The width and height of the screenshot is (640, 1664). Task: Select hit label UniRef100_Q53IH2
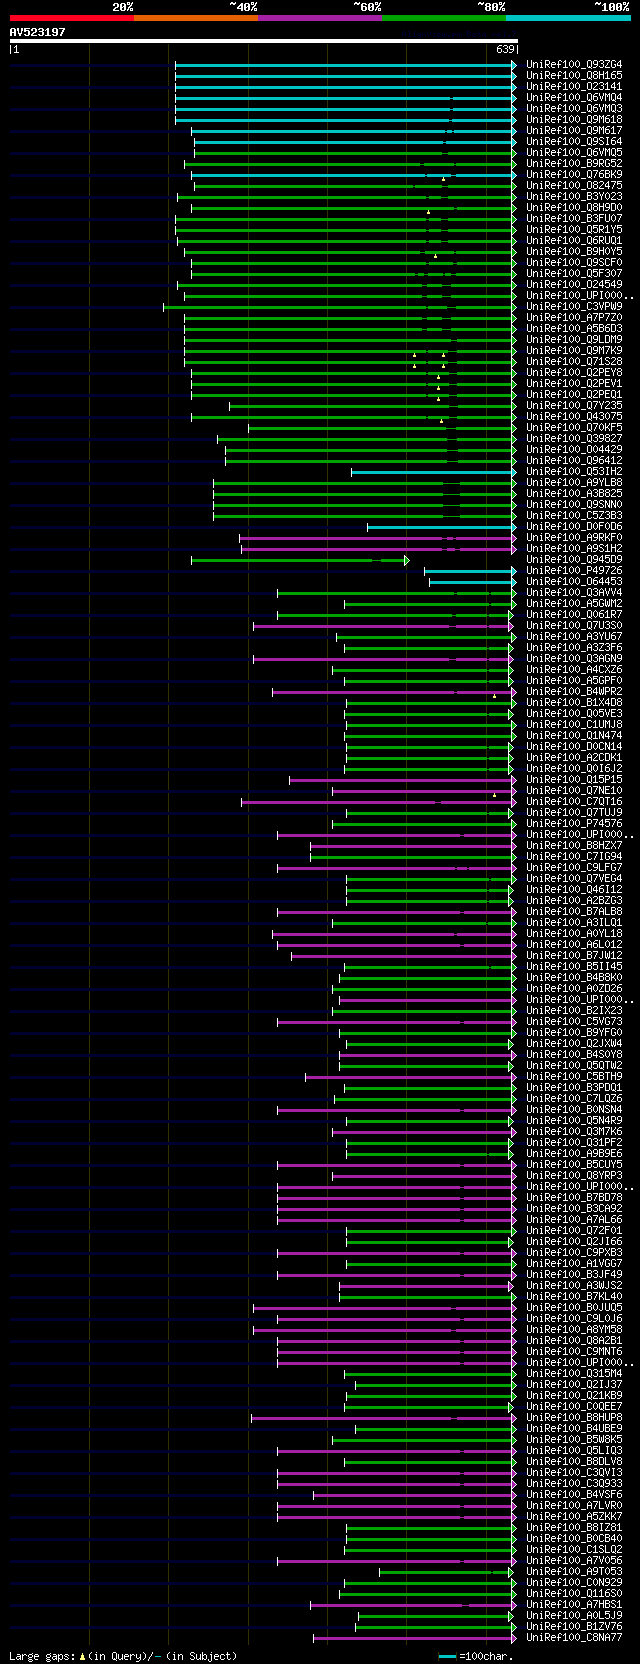click(x=574, y=472)
